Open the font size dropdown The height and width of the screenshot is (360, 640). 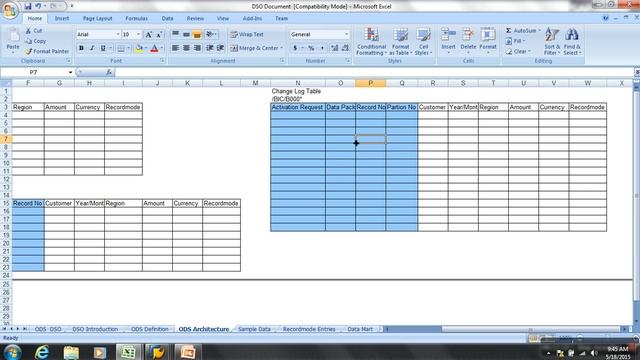click(138, 35)
